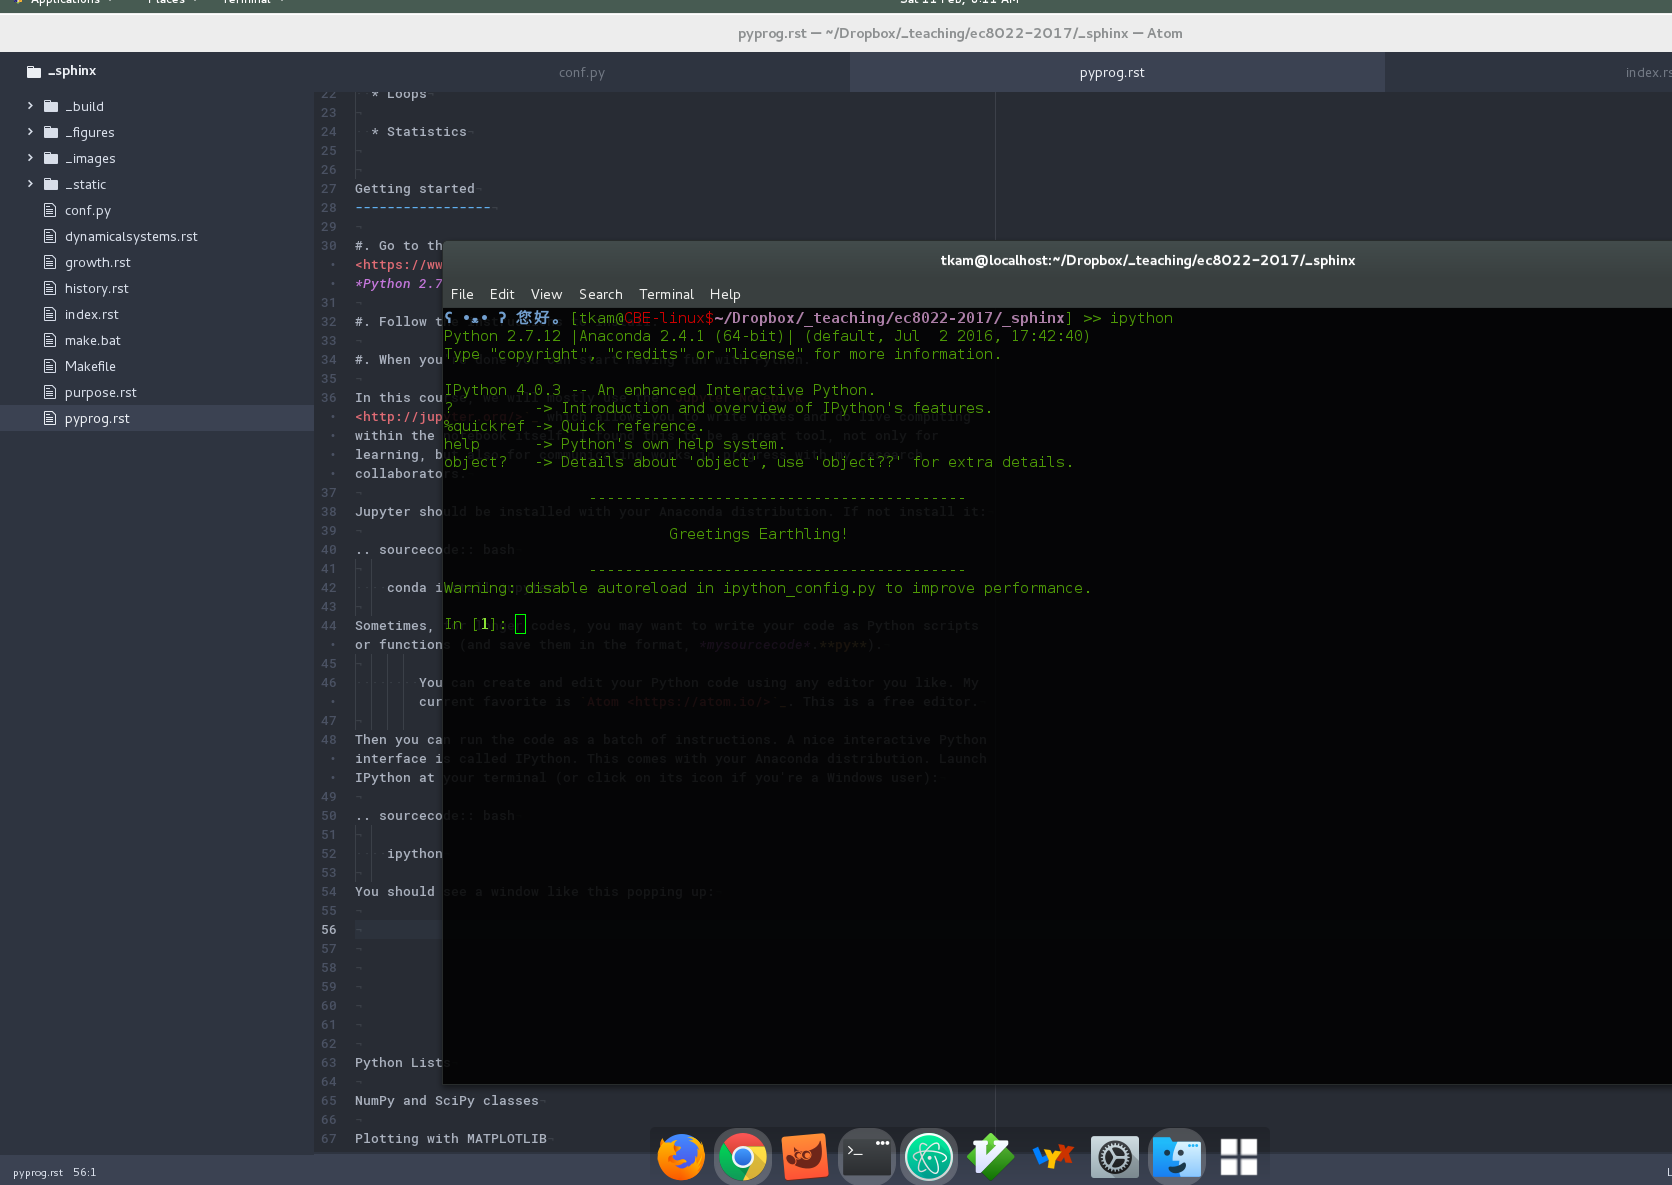Click the purpose.rst file icon
The image size is (1672, 1185).
pyautogui.click(x=50, y=392)
